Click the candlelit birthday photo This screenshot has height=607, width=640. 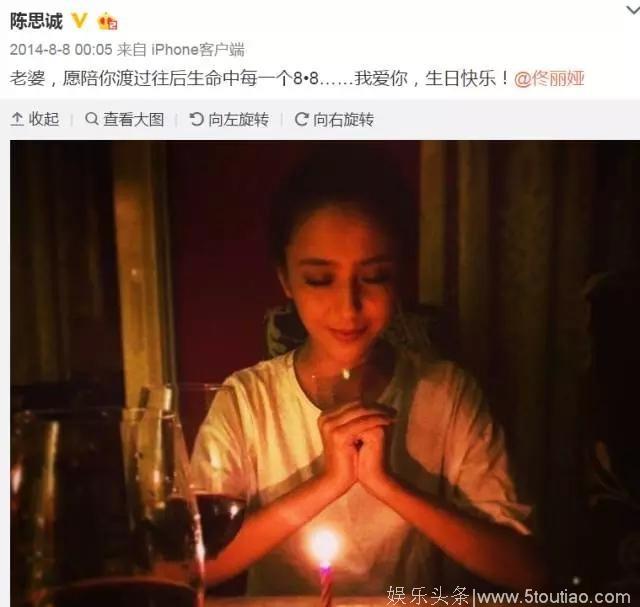325,374
